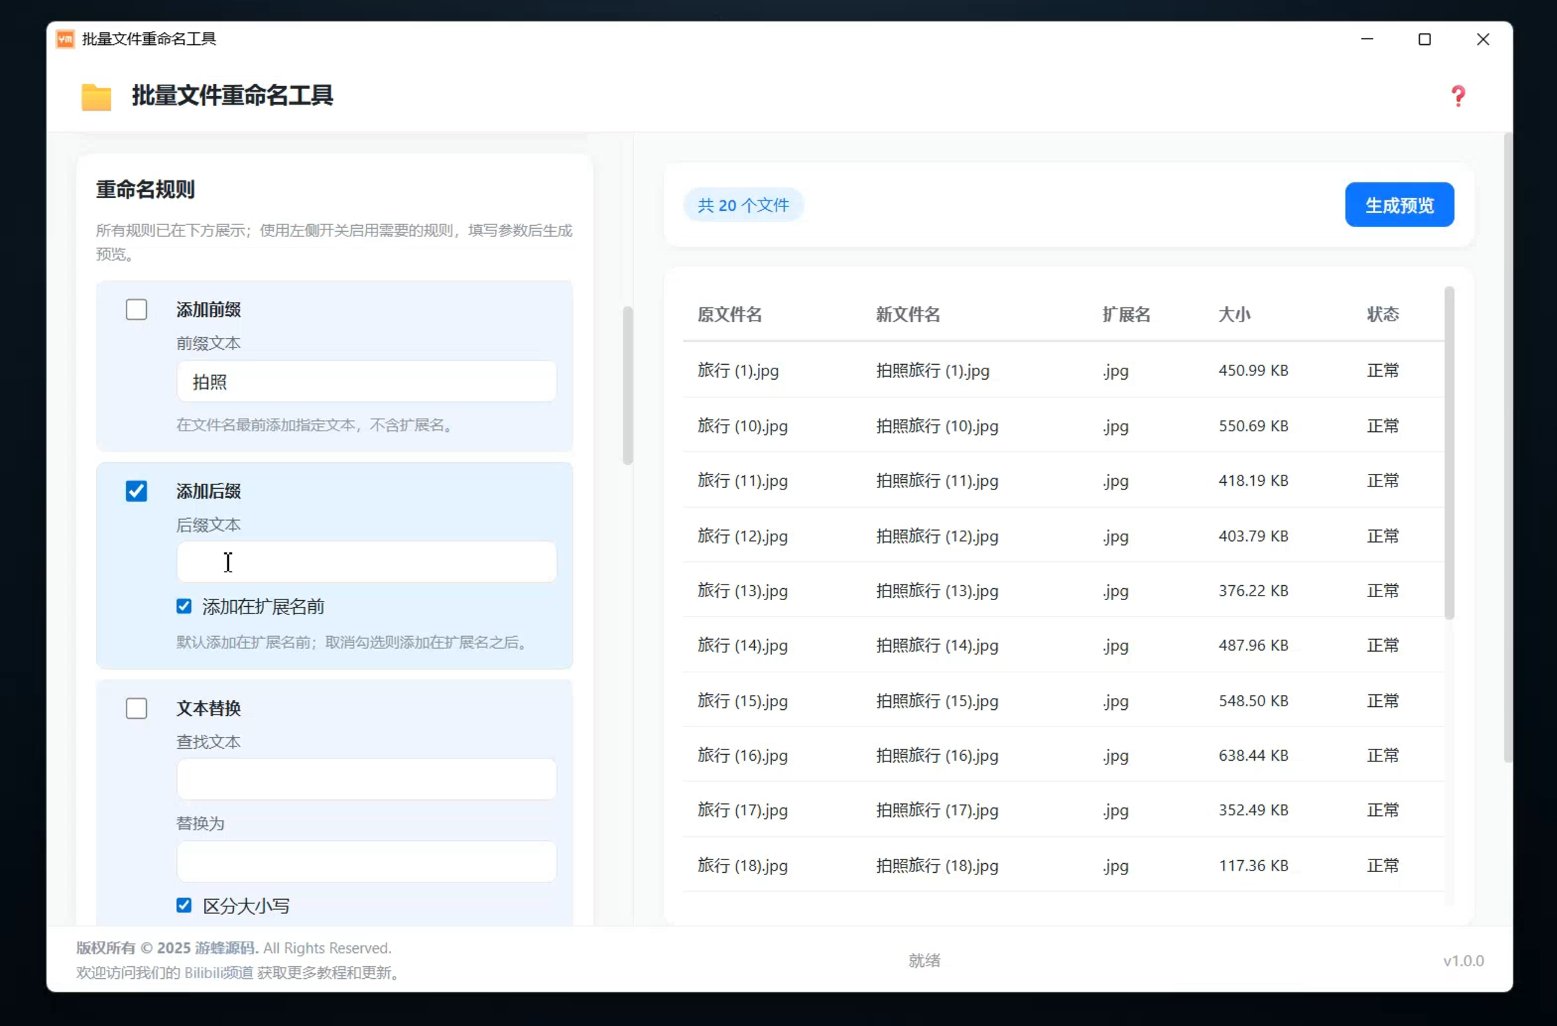Click the window's main vertical scrollbar
This screenshot has width=1557, height=1026.
(1508, 447)
